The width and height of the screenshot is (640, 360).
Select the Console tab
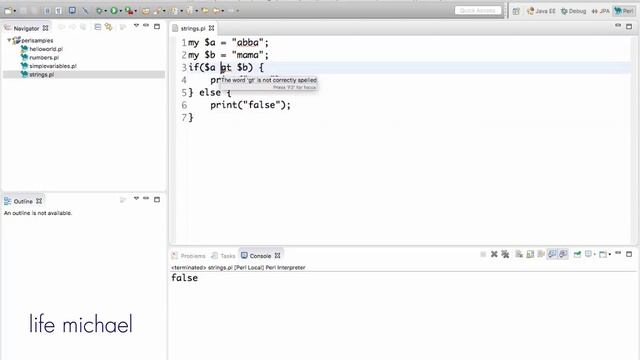[x=260, y=256]
